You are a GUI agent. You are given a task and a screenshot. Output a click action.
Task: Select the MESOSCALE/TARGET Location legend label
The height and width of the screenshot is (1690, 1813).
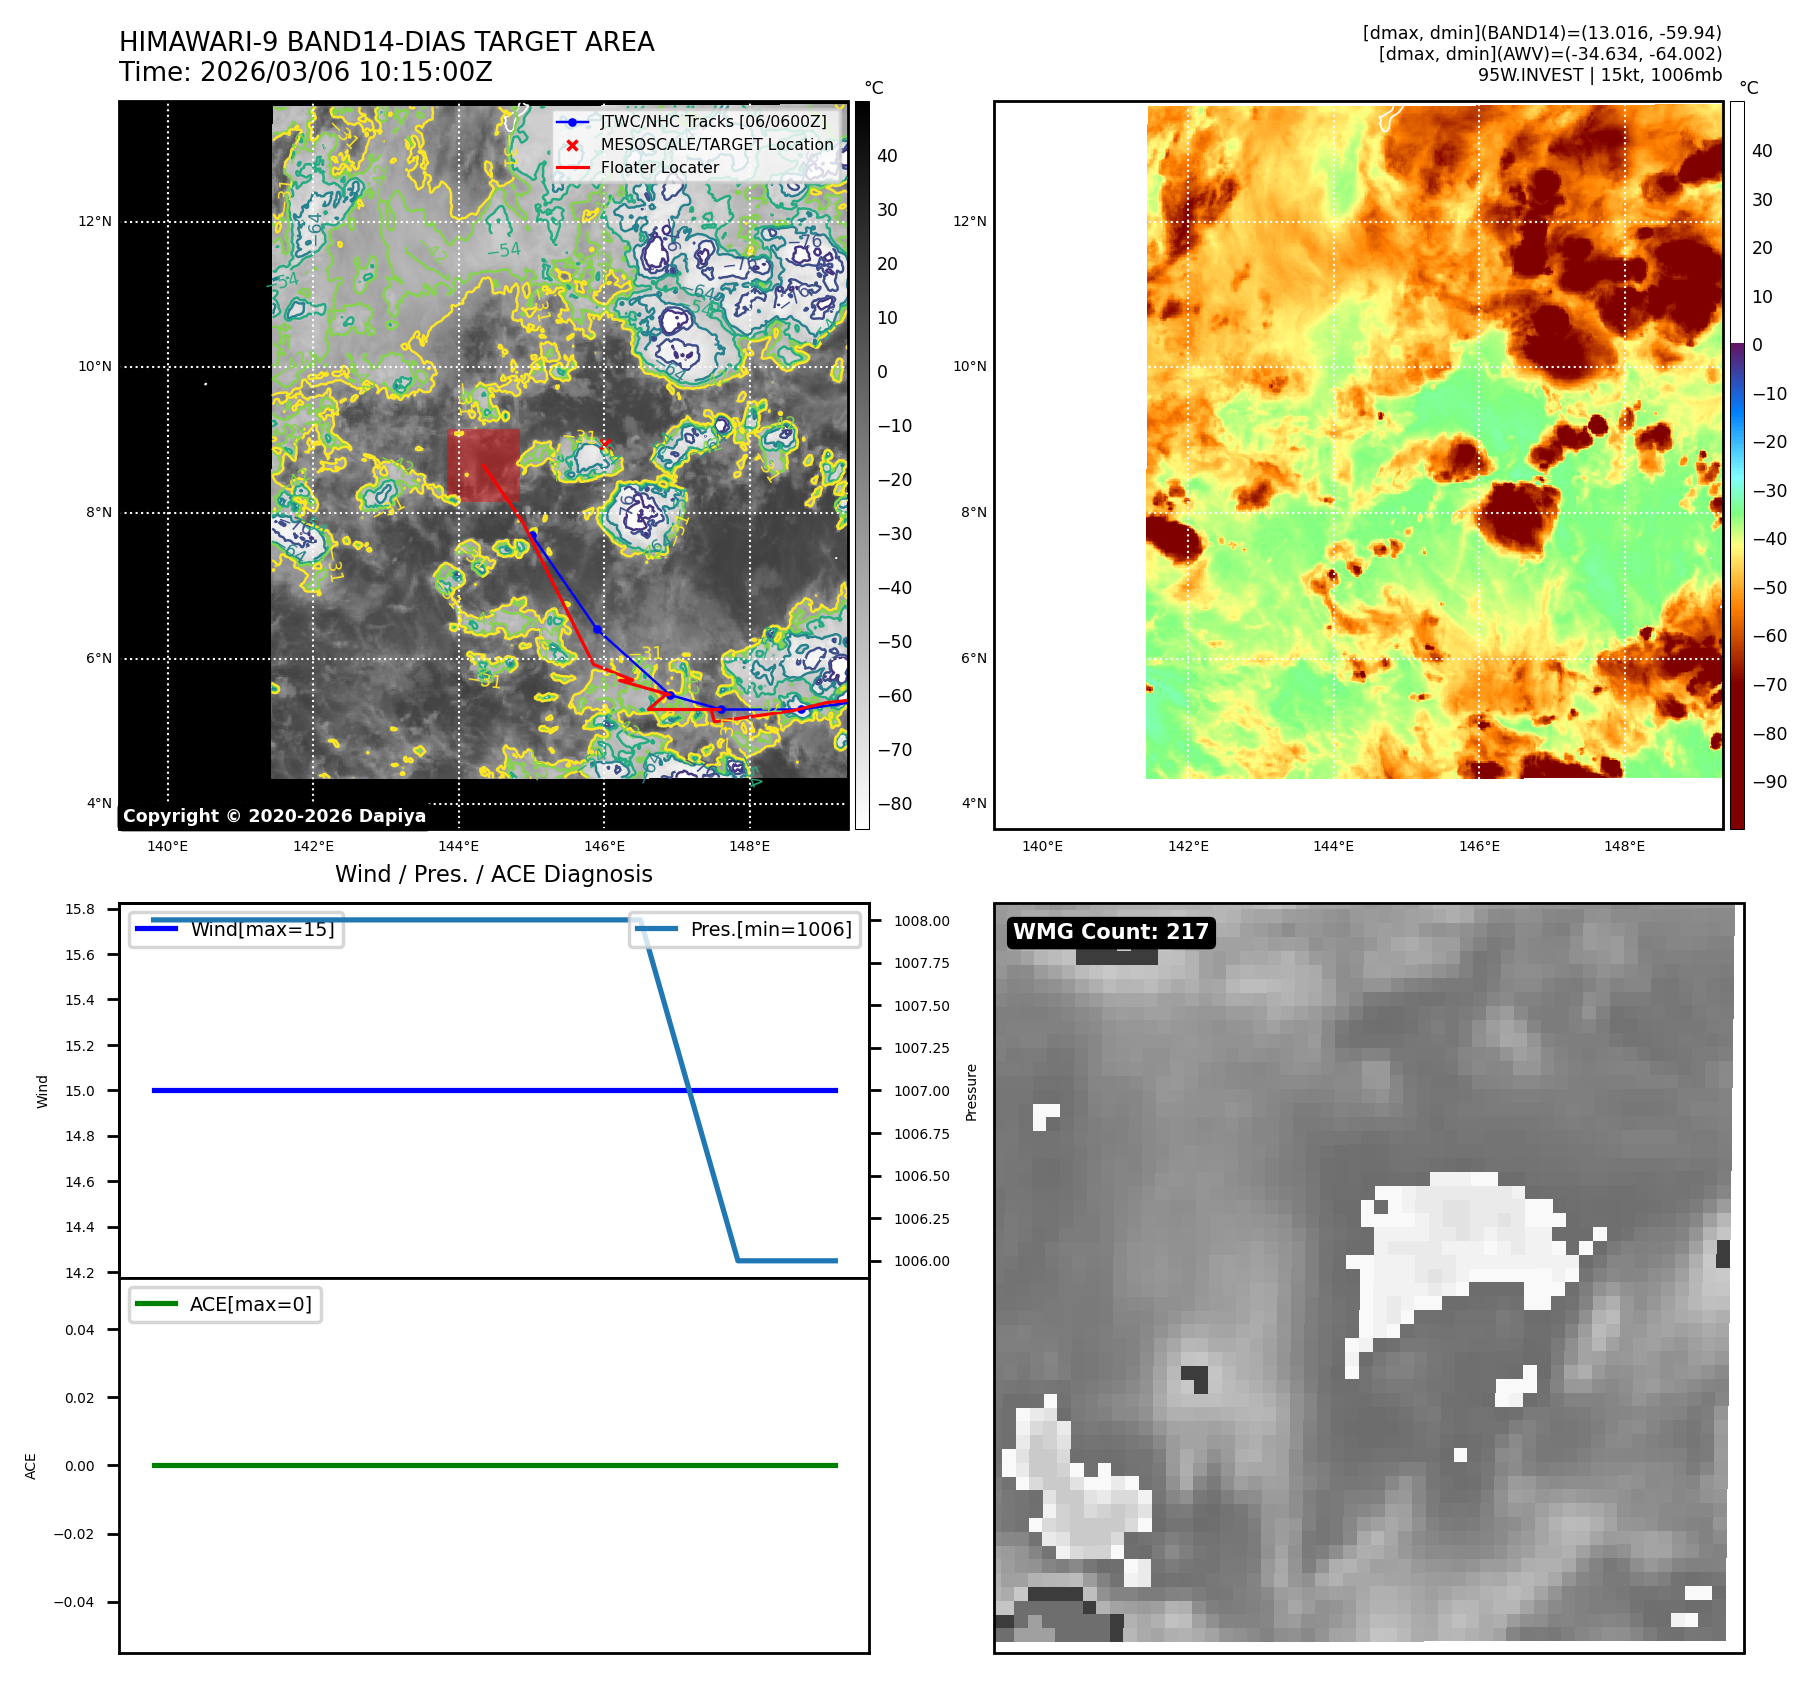point(716,145)
